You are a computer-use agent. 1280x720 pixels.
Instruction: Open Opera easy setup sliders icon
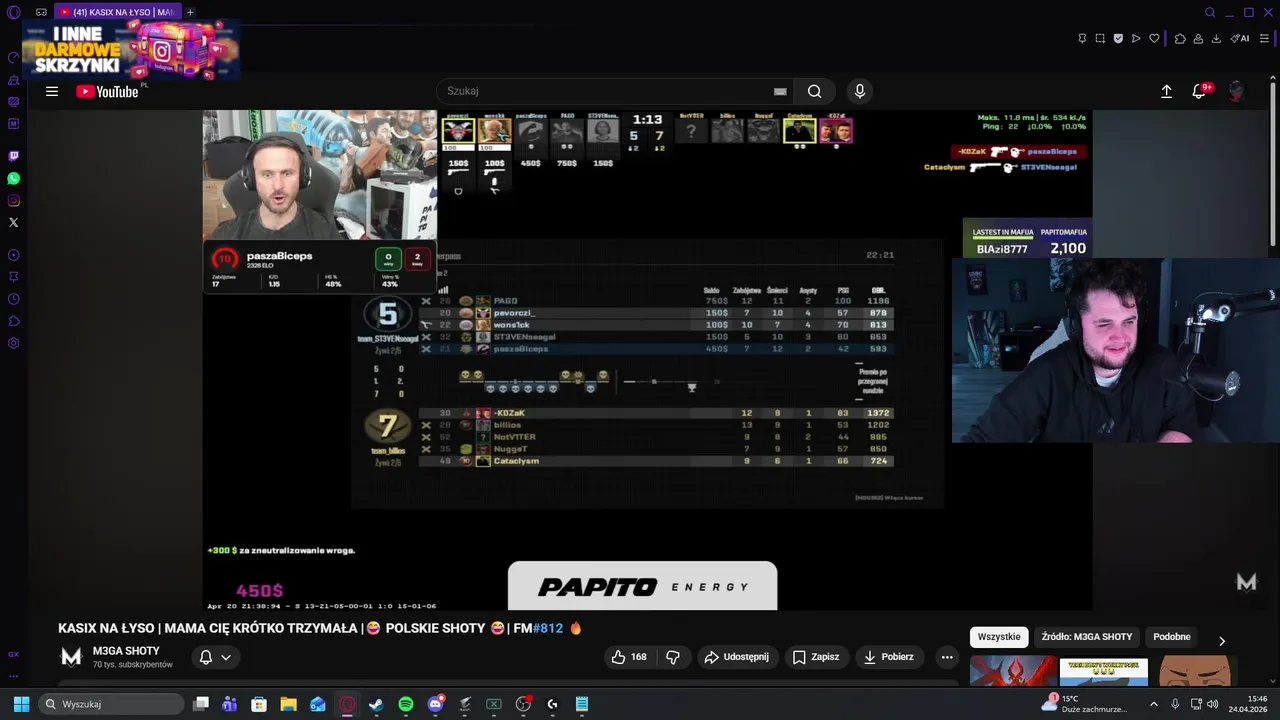click(1264, 38)
